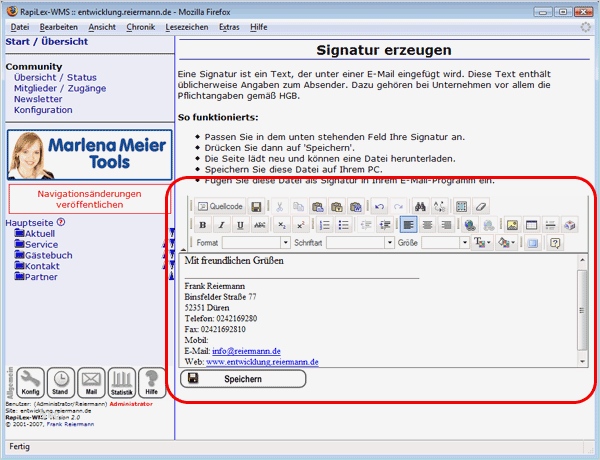Image resolution: width=600 pixels, height=460 pixels.
Task: Insert a bulleted list
Action: (343, 225)
